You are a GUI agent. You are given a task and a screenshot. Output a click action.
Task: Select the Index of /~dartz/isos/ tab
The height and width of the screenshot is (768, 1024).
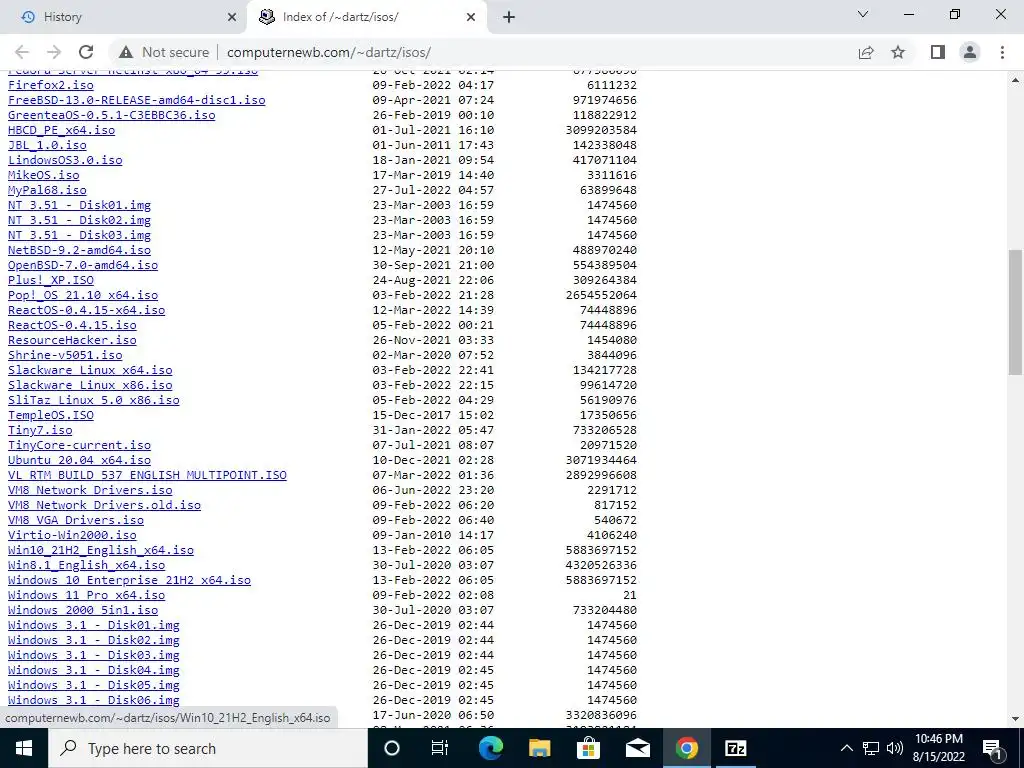point(366,17)
